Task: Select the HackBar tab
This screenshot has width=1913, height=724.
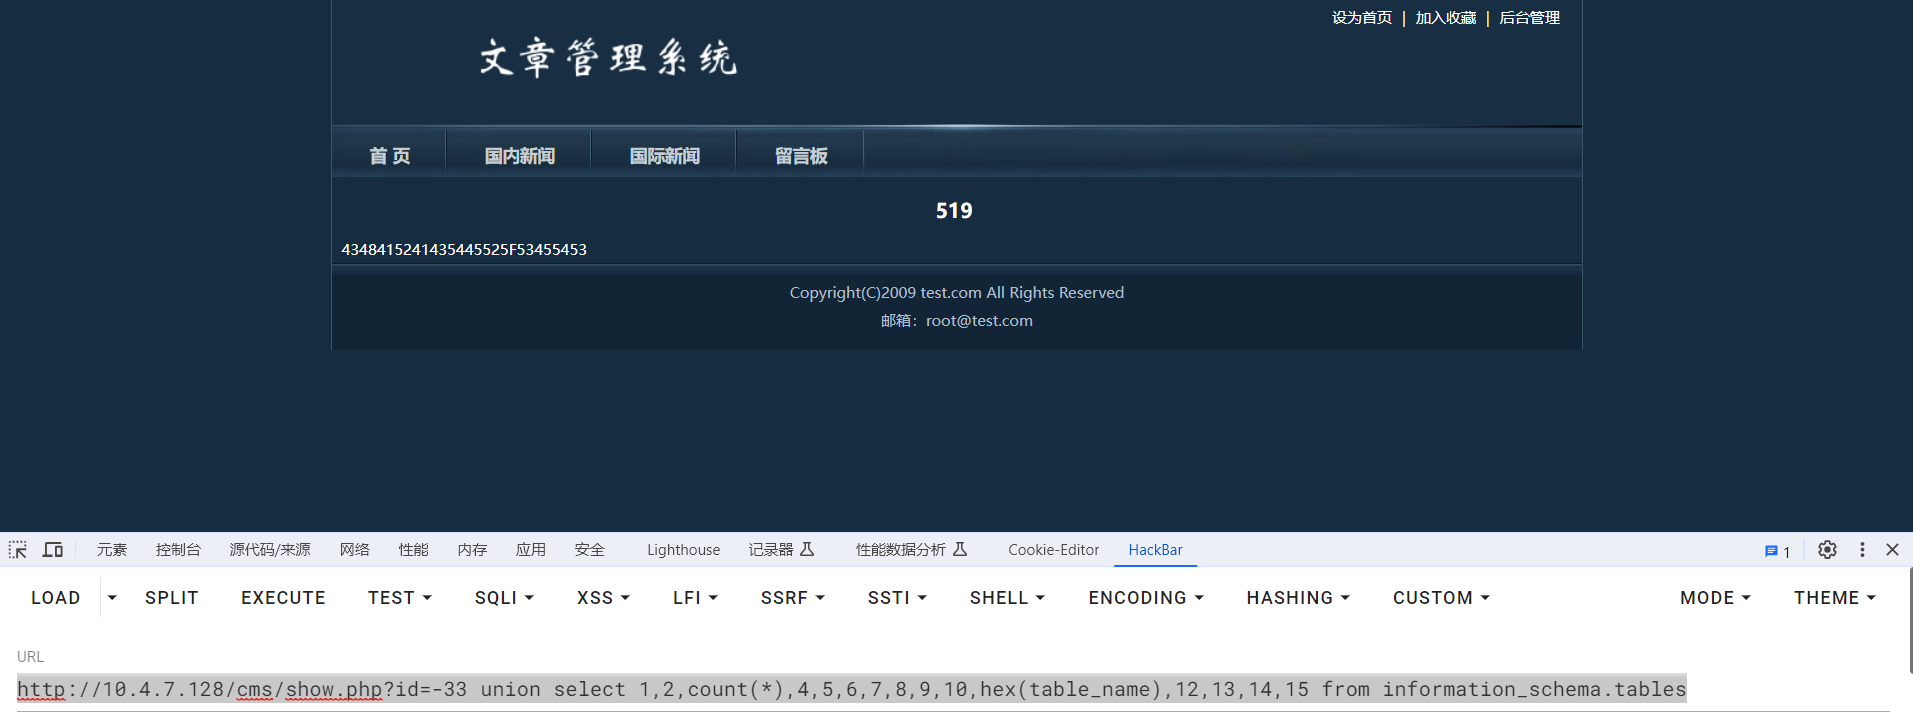Action: tap(1155, 550)
